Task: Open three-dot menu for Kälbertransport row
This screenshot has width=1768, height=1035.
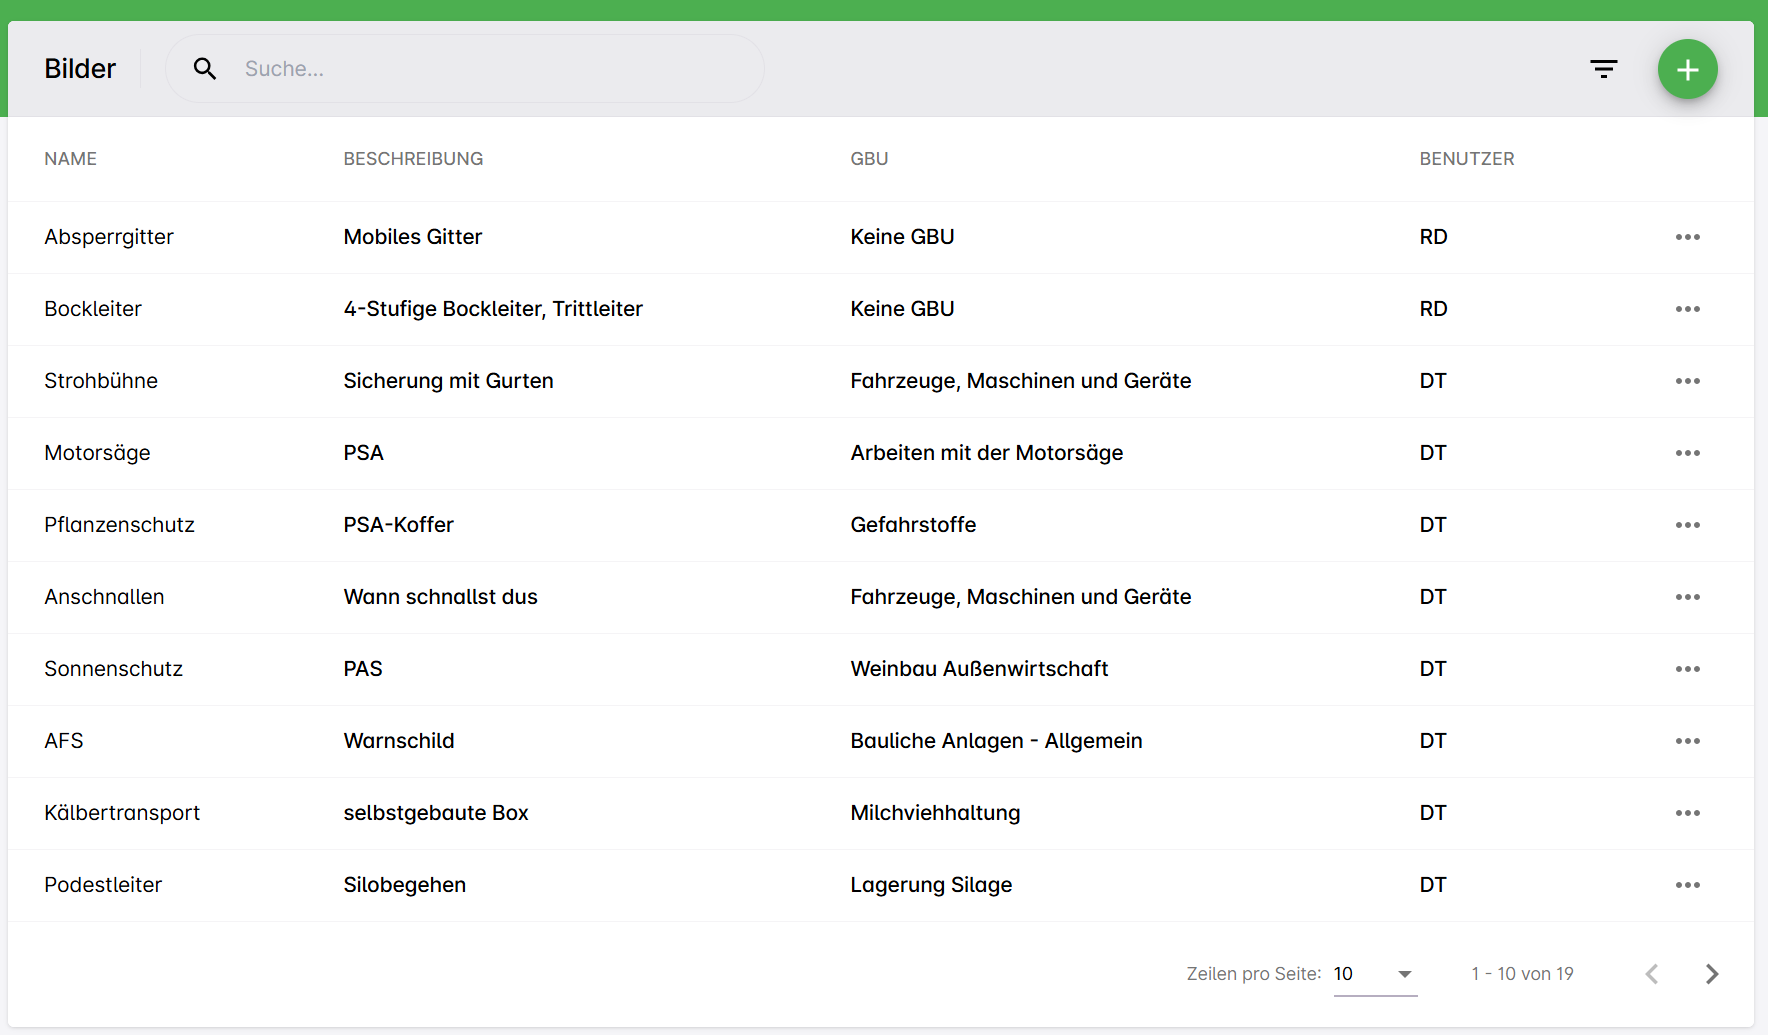Action: [1687, 813]
